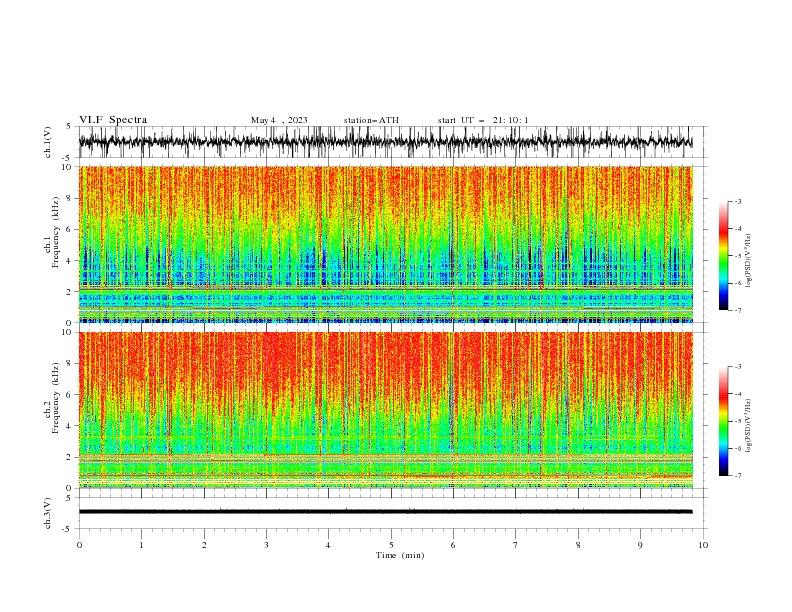Click the "station=ATH" label
This screenshot has height=612, width=792.
click(x=371, y=120)
